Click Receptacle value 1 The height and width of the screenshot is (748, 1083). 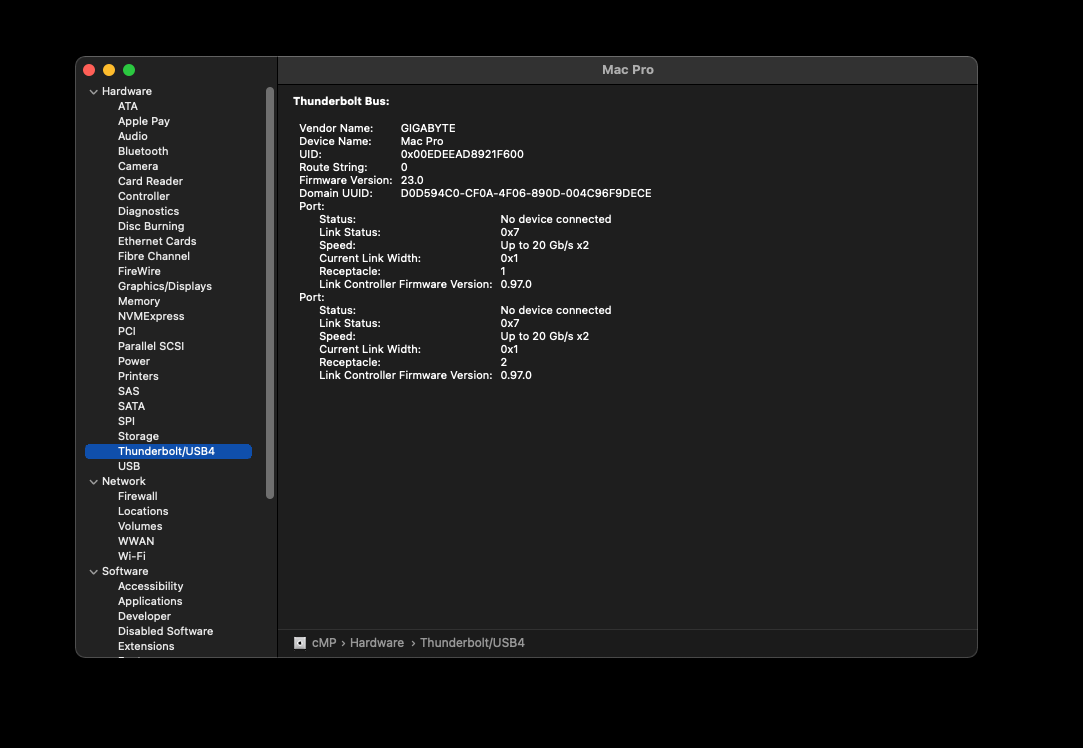pyautogui.click(x=503, y=271)
